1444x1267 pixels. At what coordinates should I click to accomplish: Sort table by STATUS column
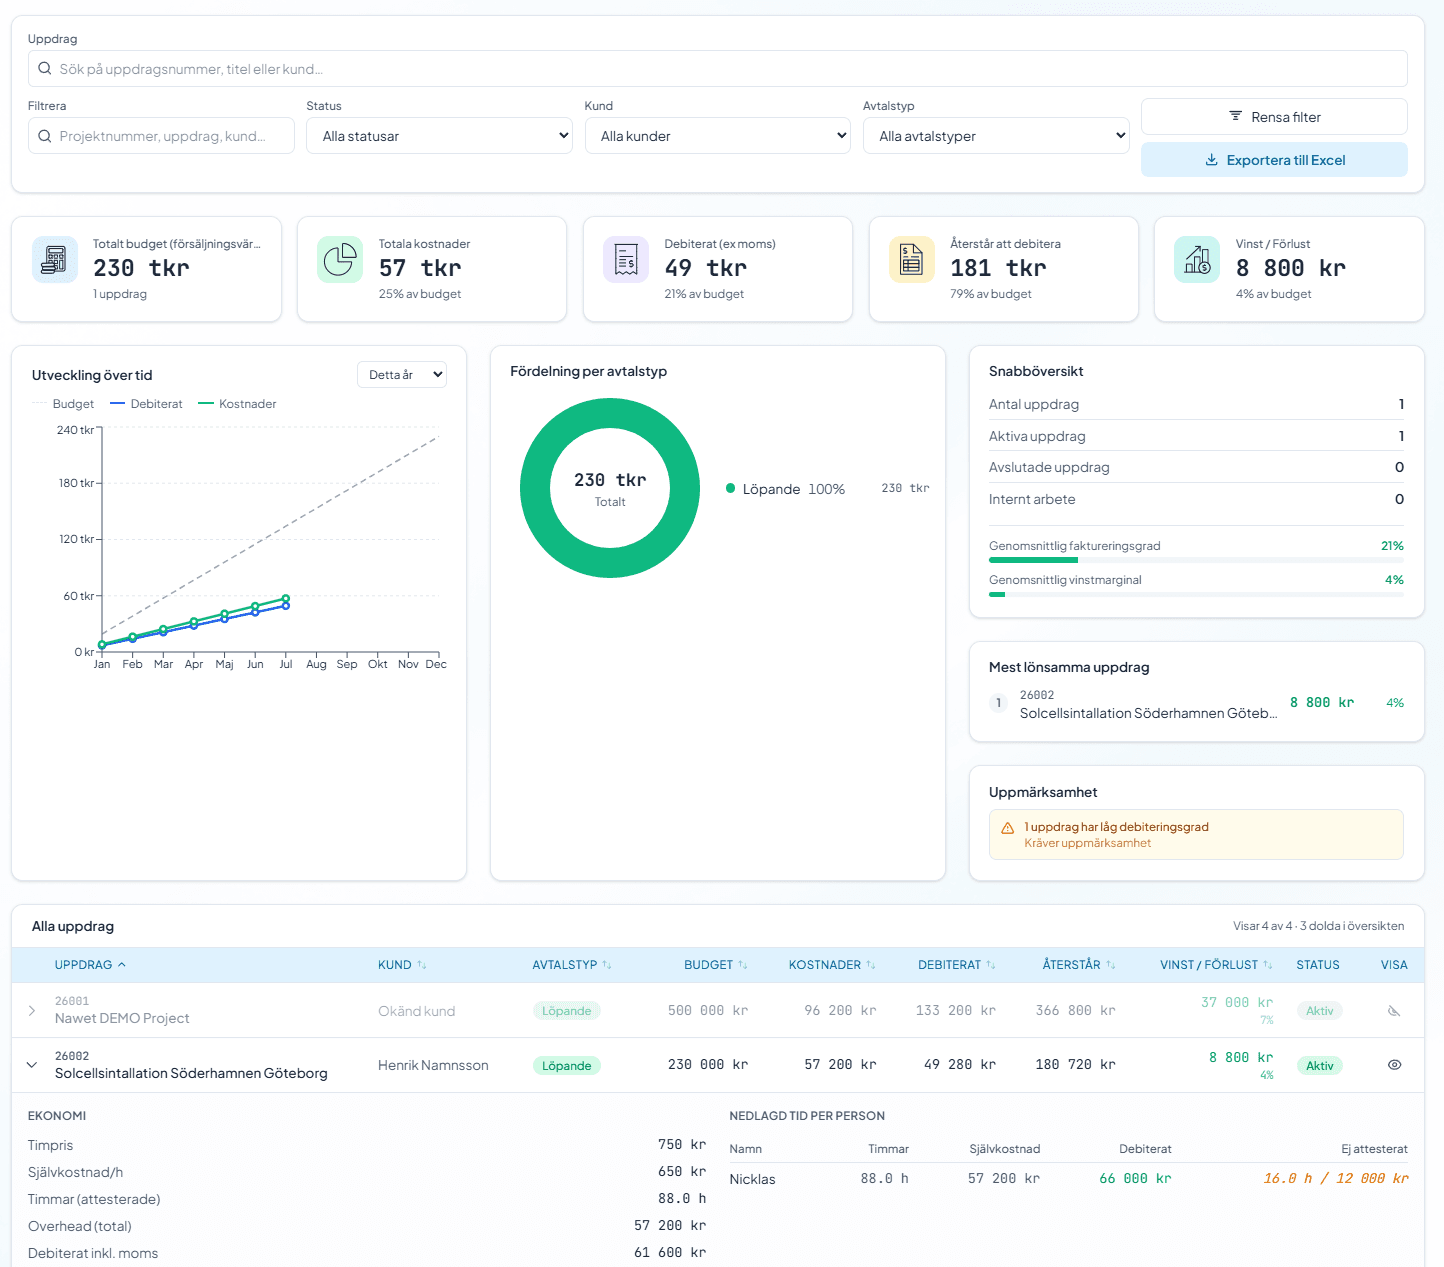(1318, 965)
